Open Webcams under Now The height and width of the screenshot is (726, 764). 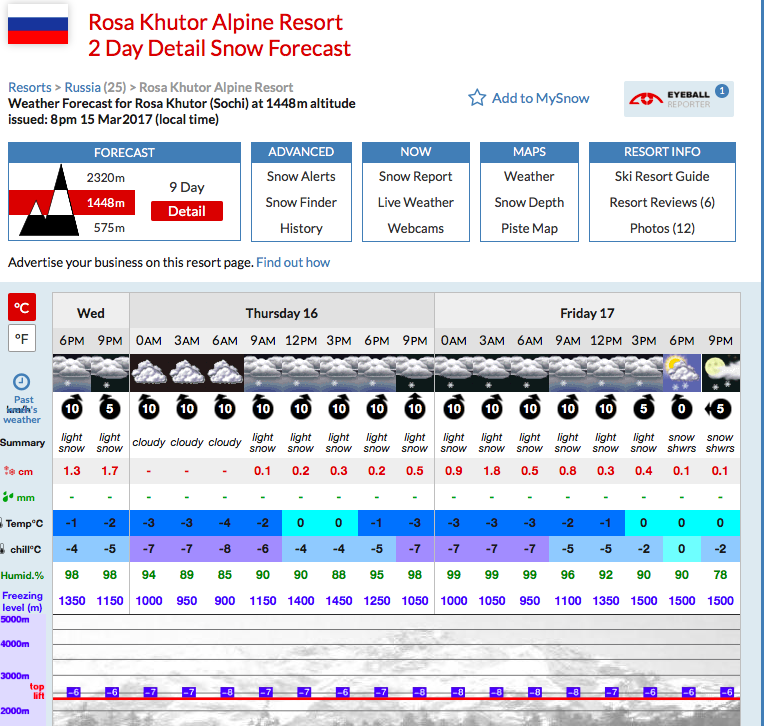pos(416,228)
